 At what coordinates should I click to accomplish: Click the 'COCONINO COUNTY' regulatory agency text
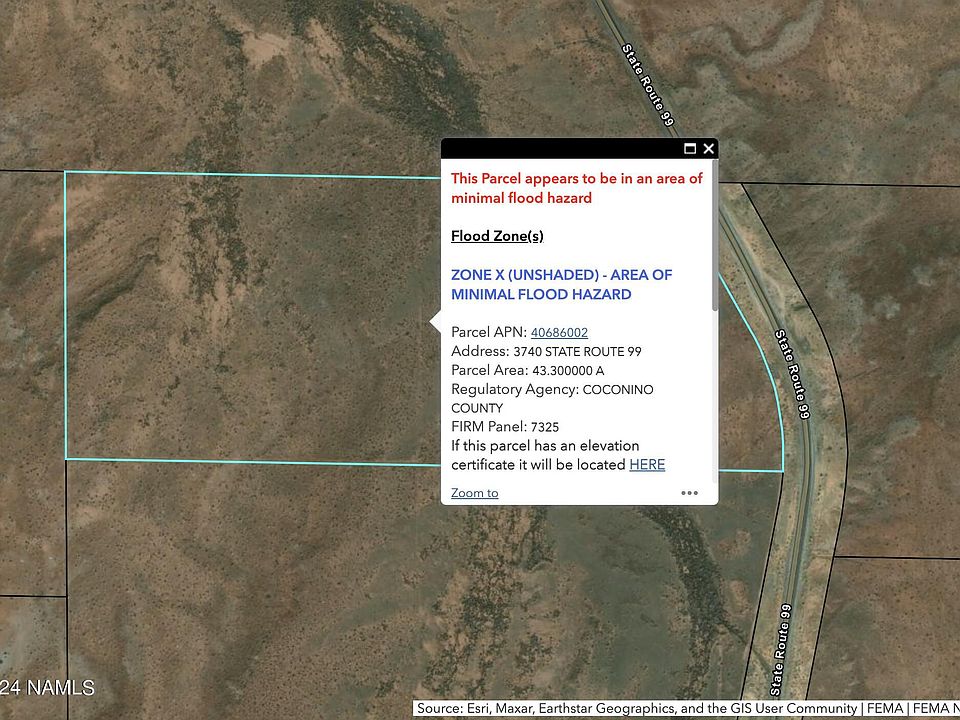tap(552, 399)
